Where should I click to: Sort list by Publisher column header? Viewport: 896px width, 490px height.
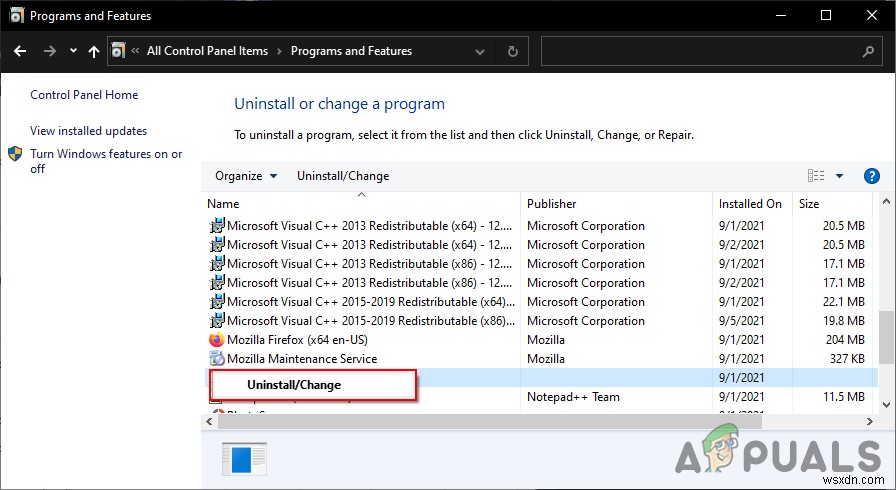coord(552,204)
